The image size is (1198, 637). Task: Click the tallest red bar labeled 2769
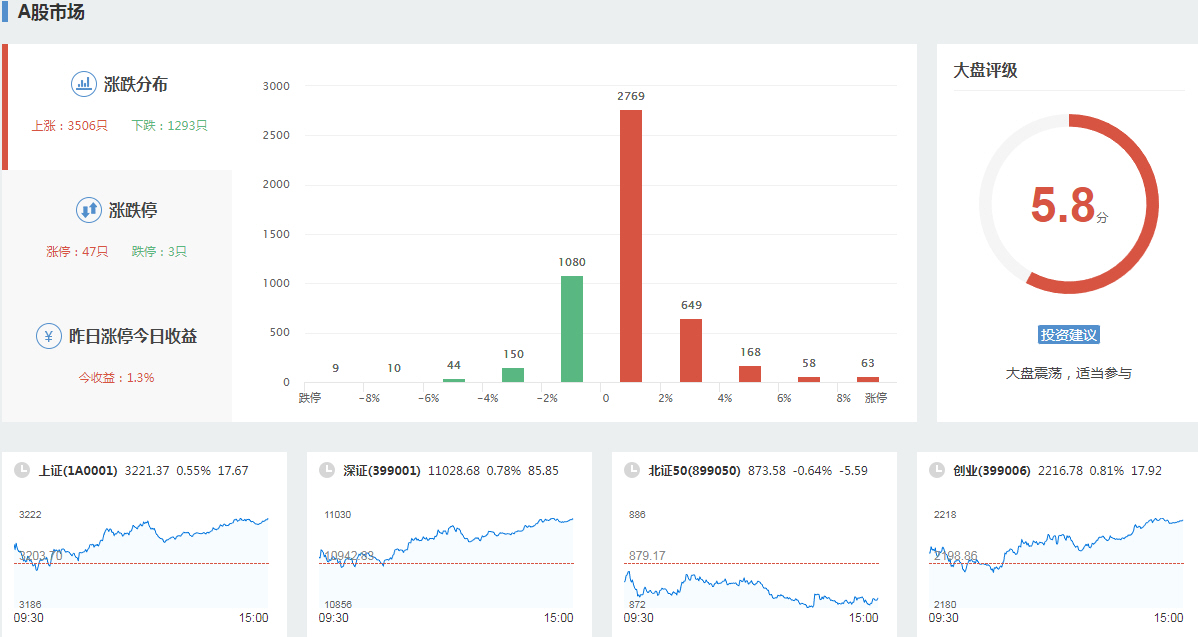[x=631, y=246]
